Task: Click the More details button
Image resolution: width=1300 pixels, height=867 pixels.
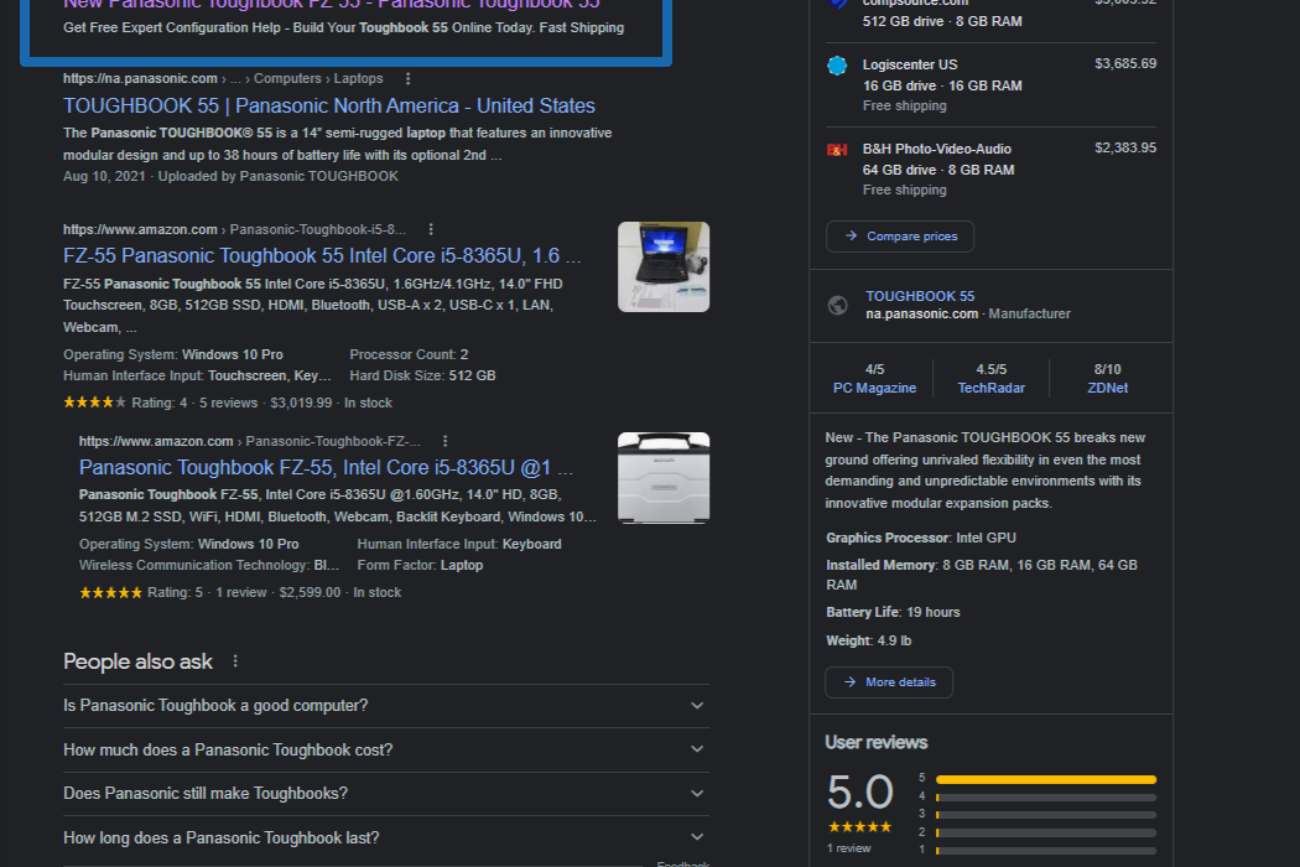Action: point(889,682)
